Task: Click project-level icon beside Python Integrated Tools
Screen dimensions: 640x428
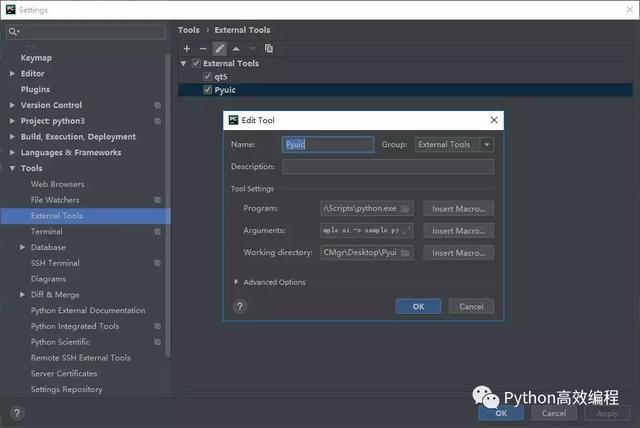Action: click(x=157, y=326)
